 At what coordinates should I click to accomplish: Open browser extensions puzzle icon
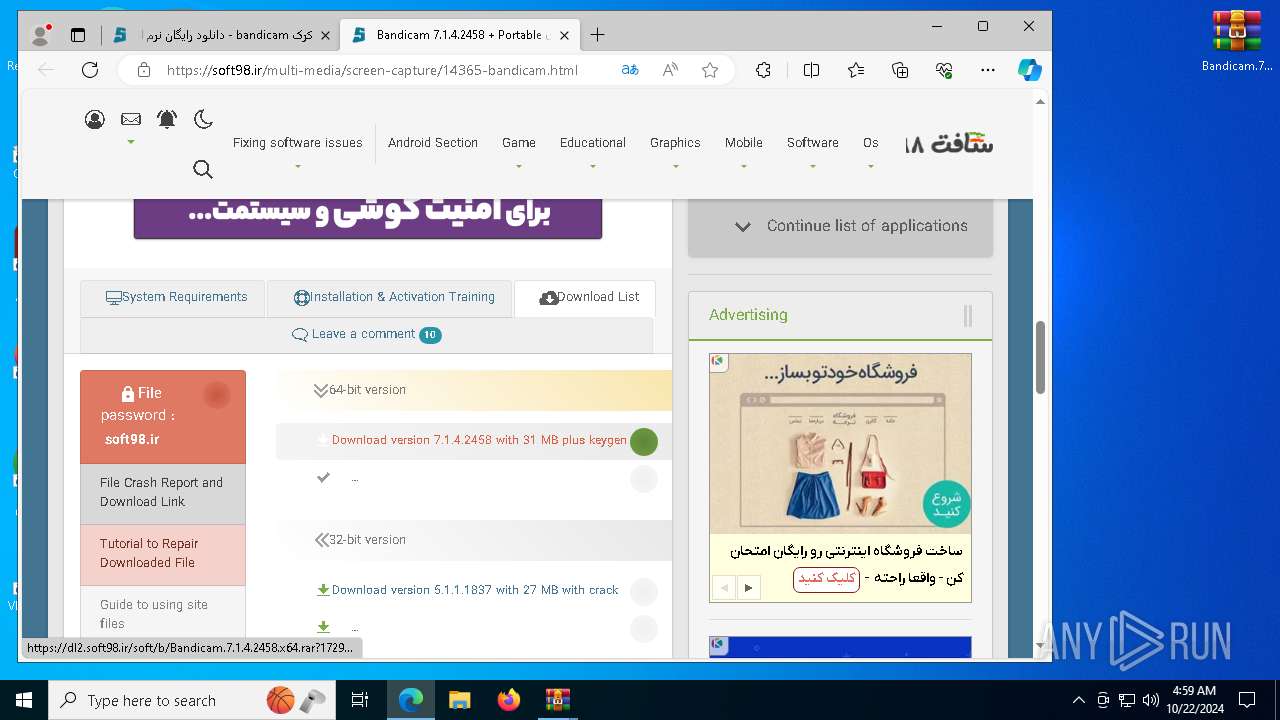[763, 70]
